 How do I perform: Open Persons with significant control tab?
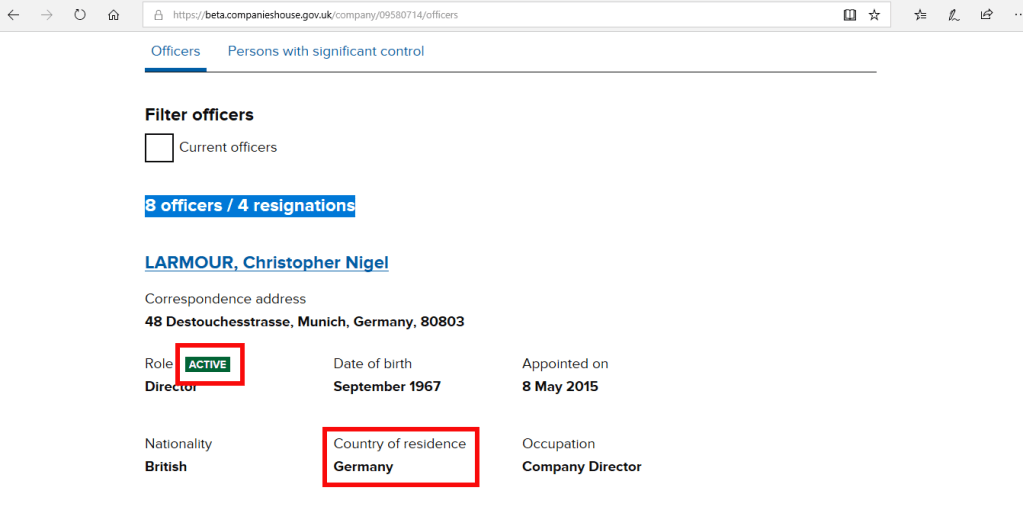tap(326, 52)
